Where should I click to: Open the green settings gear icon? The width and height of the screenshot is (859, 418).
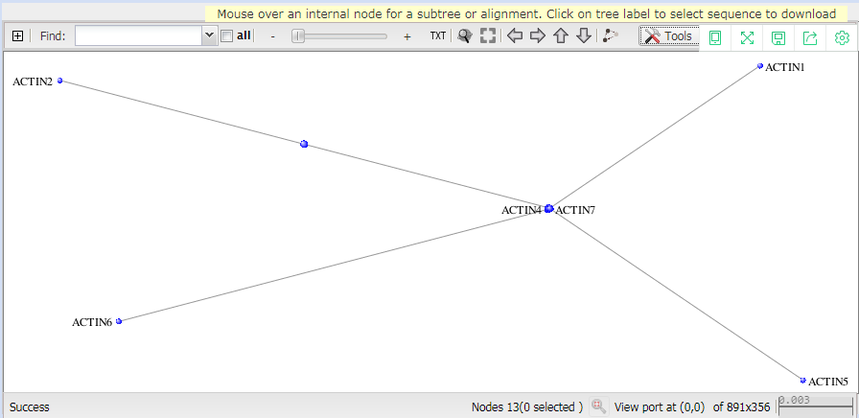842,37
